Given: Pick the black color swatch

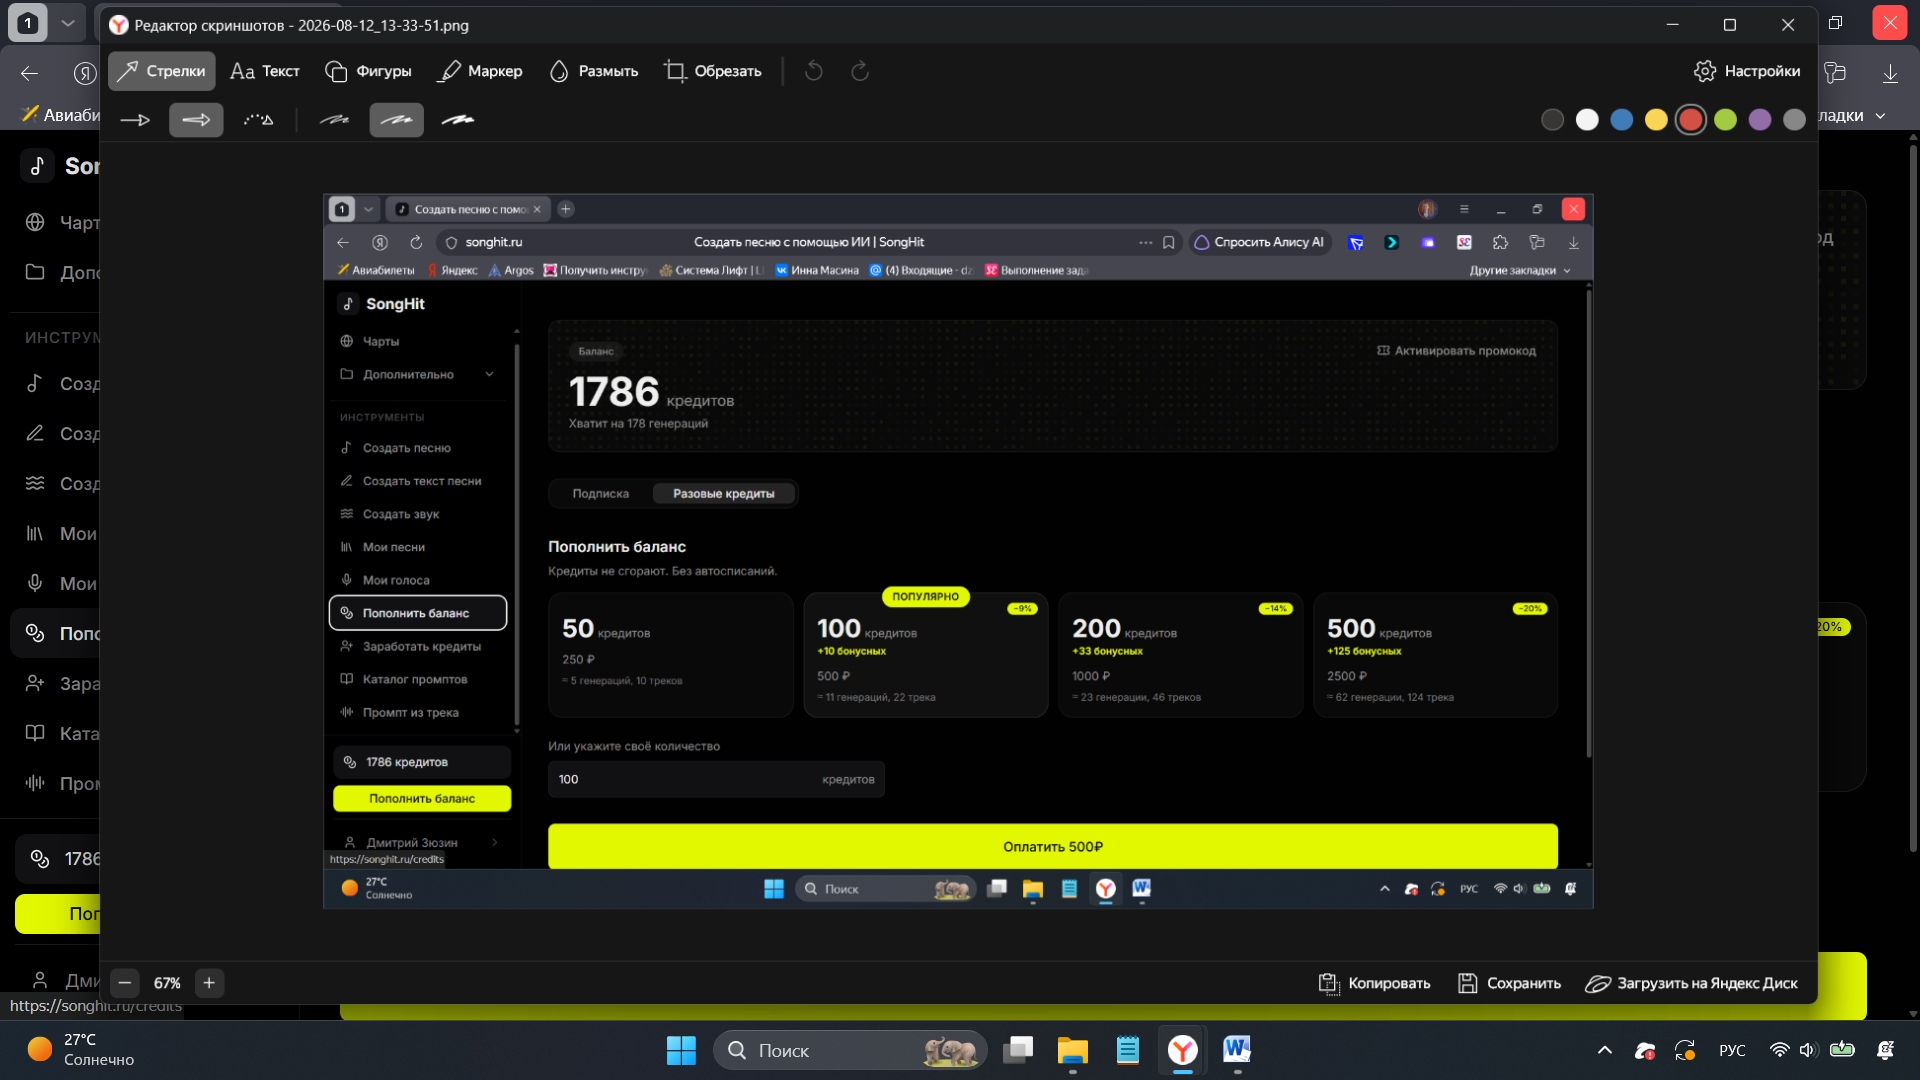Looking at the screenshot, I should click(x=1553, y=120).
